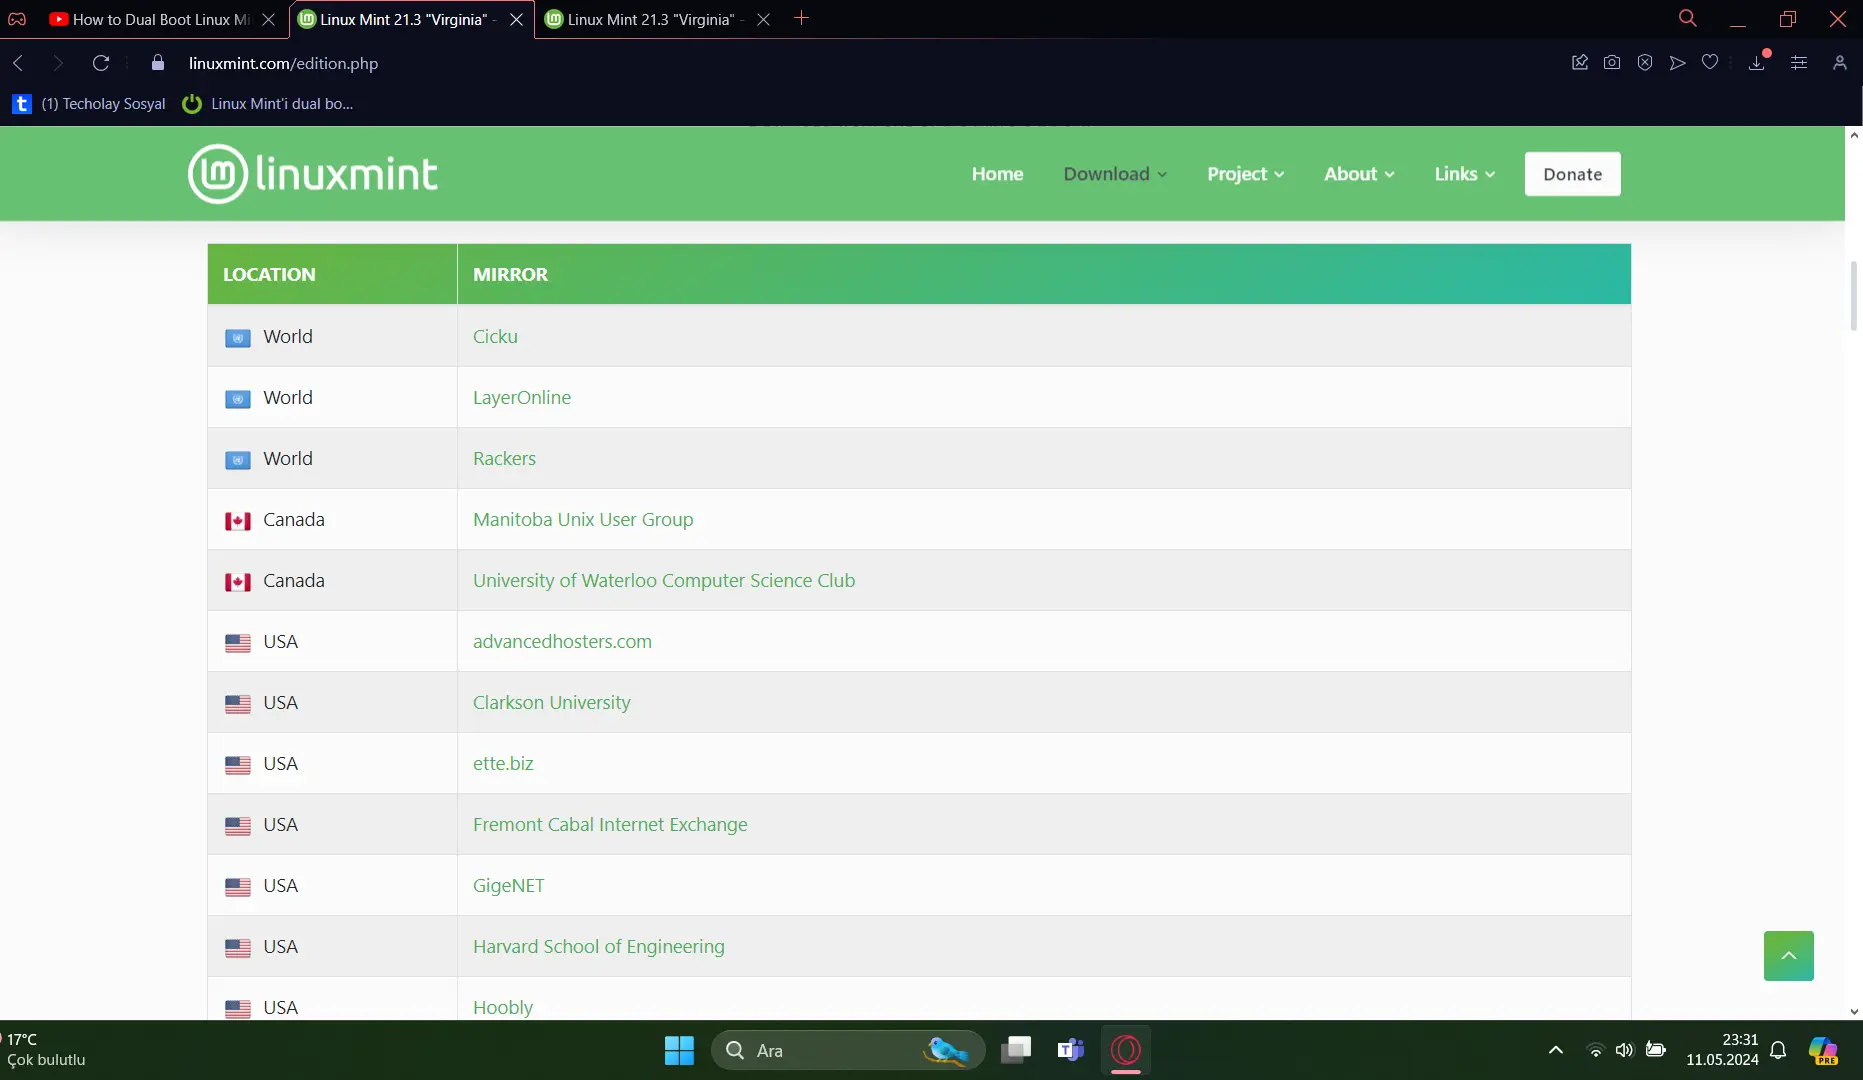This screenshot has height=1080, width=1863.
Task: Open the Hoobly mirror link
Action: [503, 1007]
